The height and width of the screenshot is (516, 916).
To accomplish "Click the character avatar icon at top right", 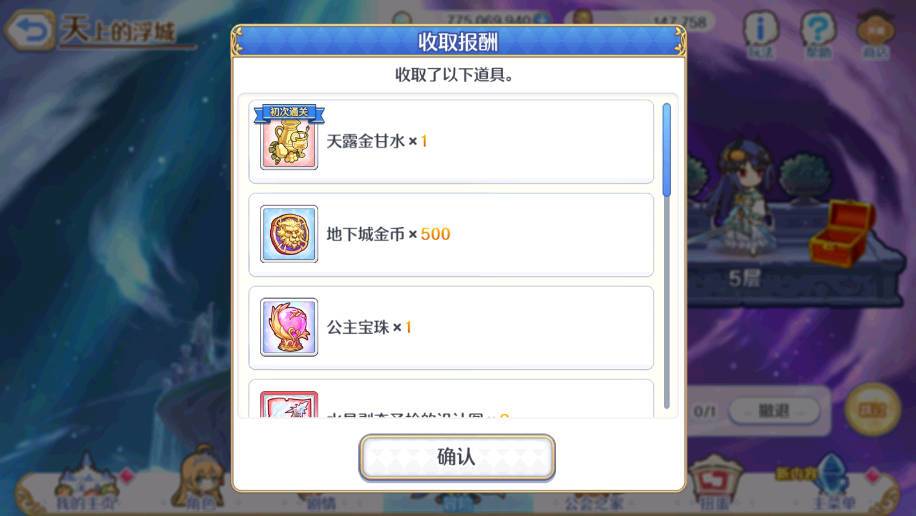I will pyautogui.click(x=875, y=30).
